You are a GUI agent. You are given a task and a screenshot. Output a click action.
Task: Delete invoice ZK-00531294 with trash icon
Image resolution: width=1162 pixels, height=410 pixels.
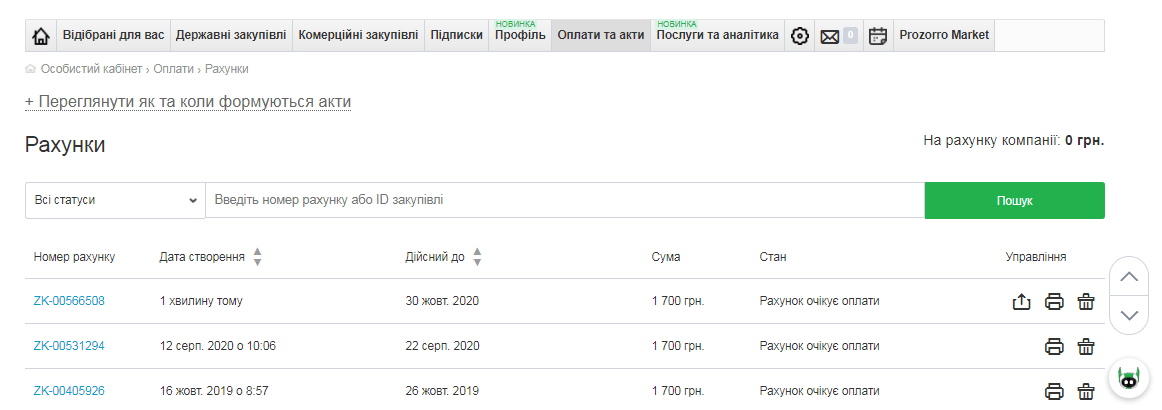1086,347
